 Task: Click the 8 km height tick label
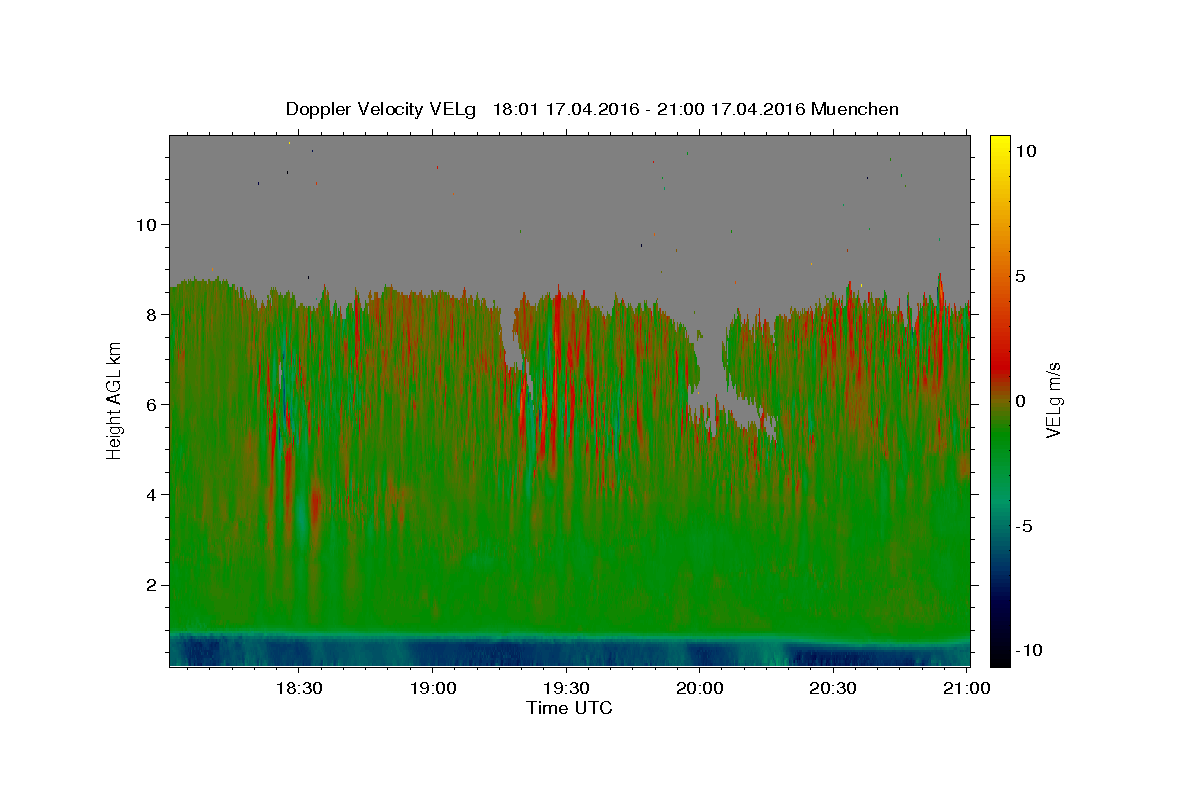[x=154, y=314]
